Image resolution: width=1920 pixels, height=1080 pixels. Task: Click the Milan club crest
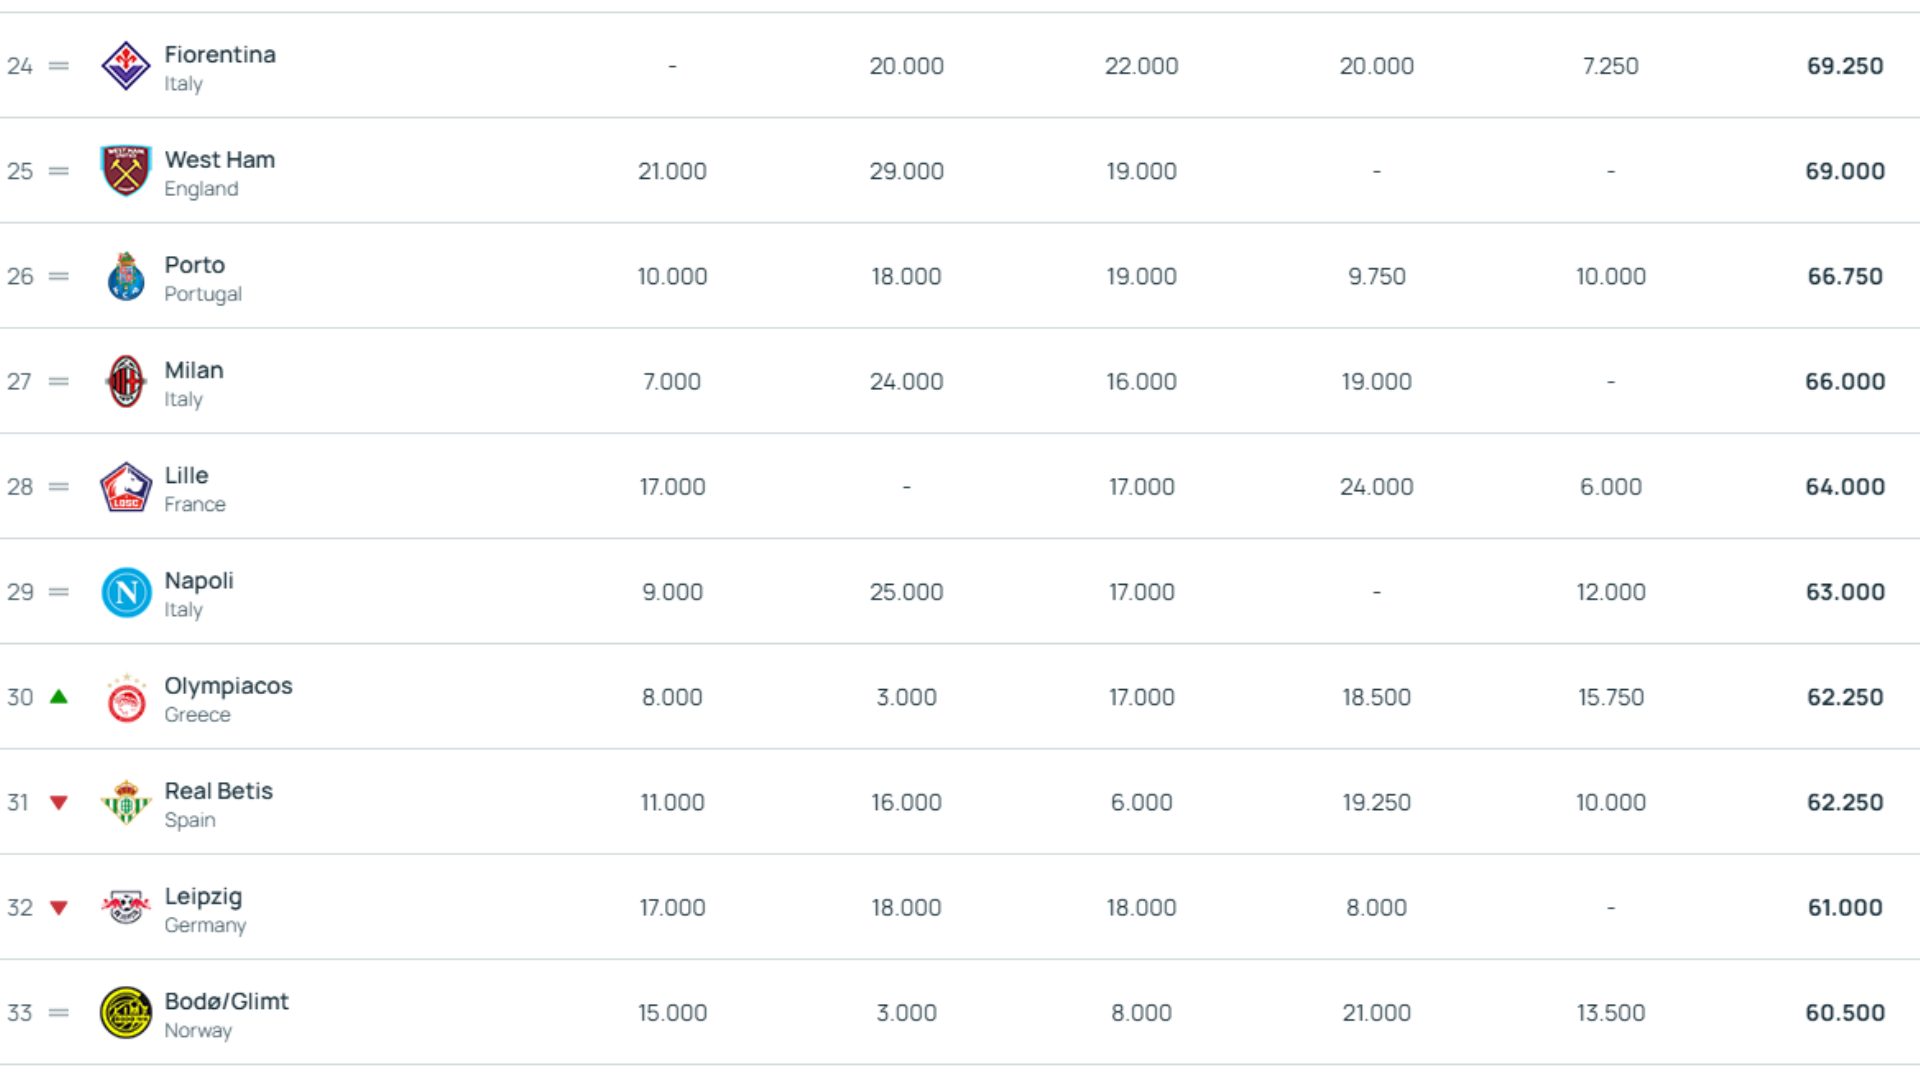[x=126, y=382]
